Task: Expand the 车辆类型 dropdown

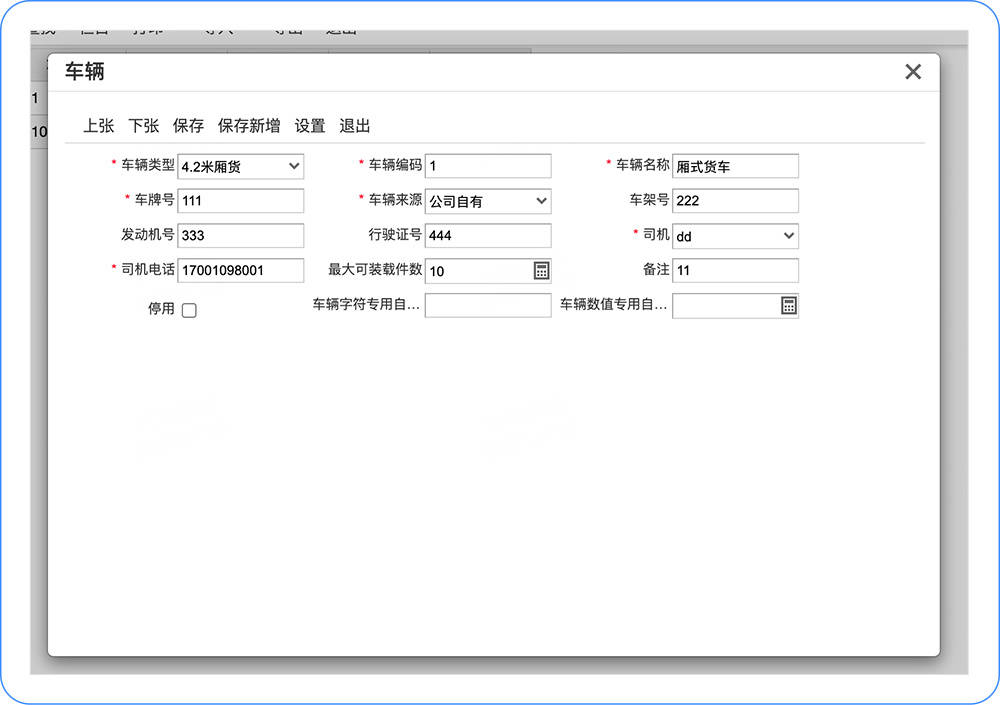Action: (240, 167)
